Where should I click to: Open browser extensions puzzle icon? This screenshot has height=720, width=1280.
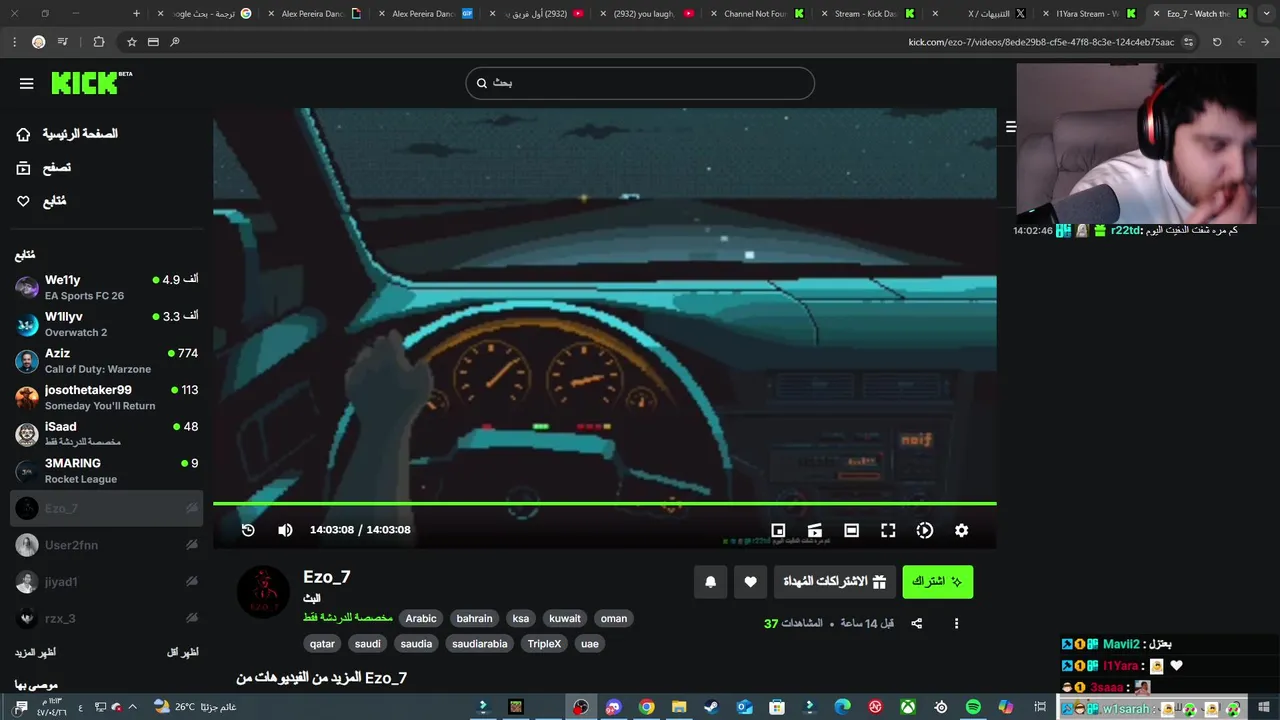click(98, 42)
